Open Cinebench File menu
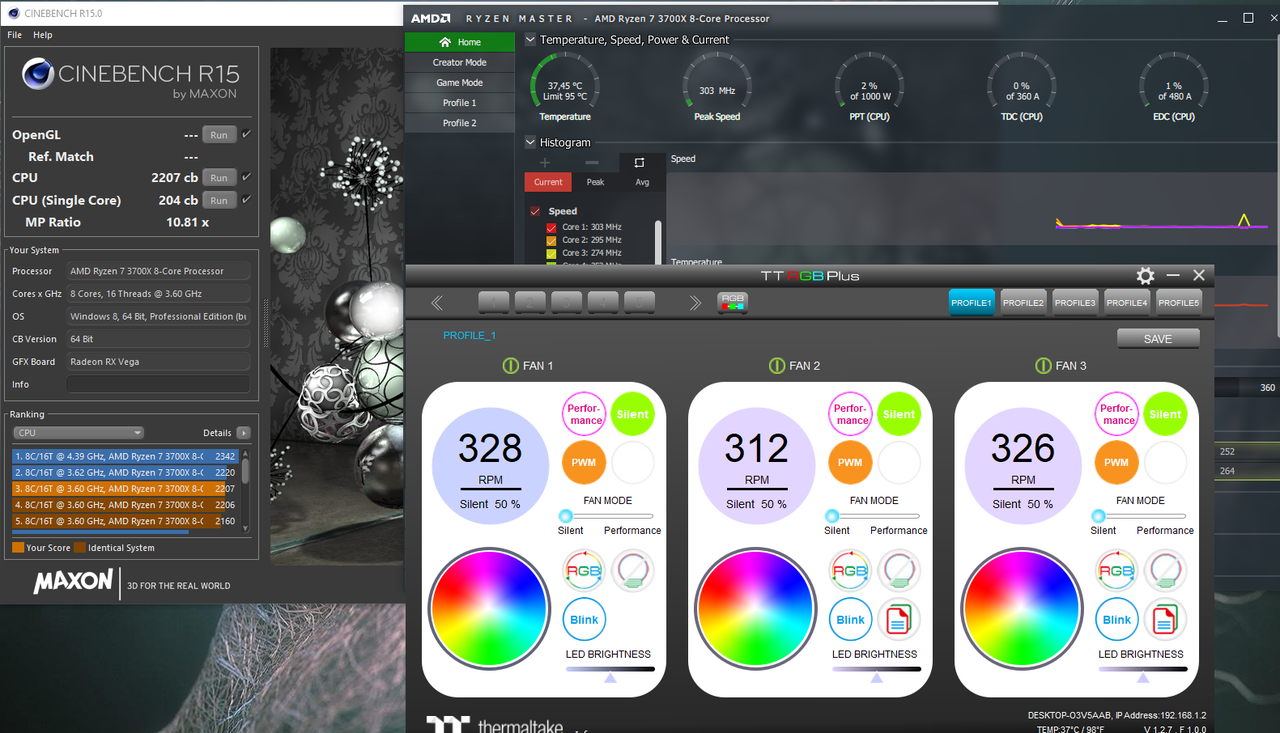Viewport: 1280px width, 733px height. coord(14,35)
